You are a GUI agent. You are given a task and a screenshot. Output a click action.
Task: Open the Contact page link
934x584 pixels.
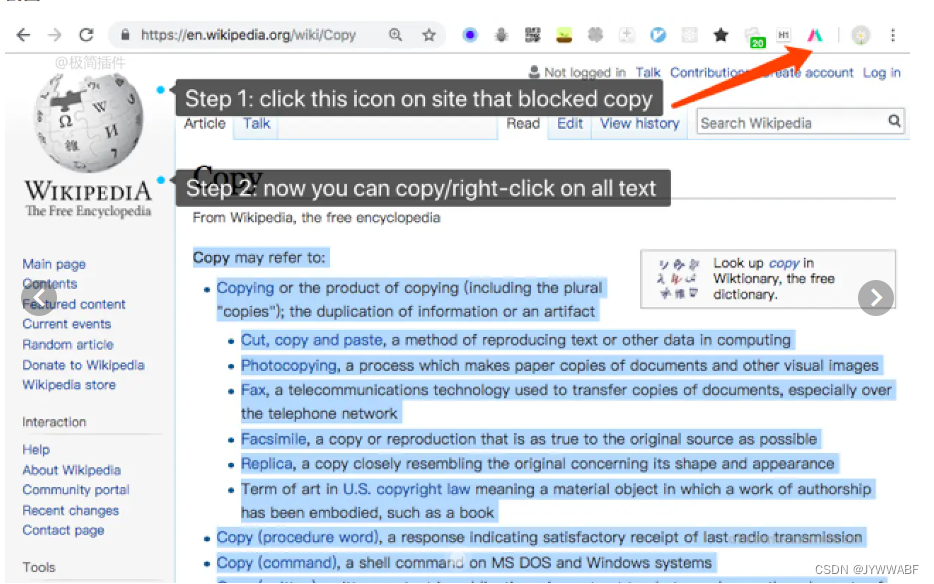tap(63, 530)
